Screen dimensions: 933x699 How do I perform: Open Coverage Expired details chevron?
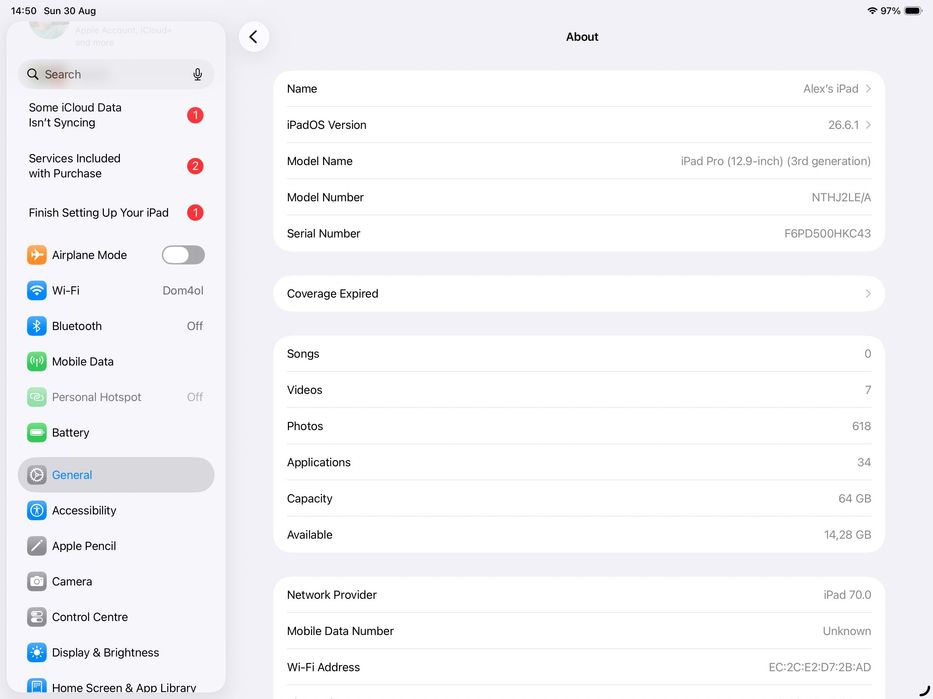868,293
